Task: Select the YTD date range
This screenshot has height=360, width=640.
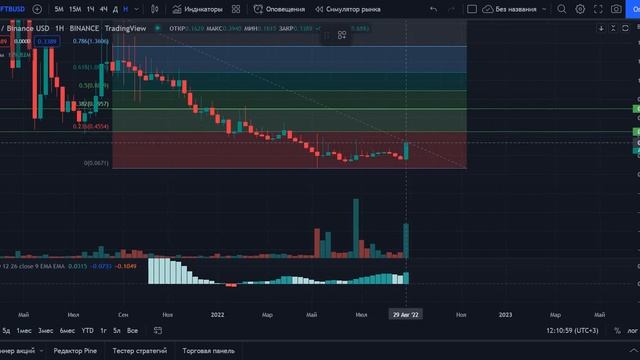Action: (x=87, y=331)
